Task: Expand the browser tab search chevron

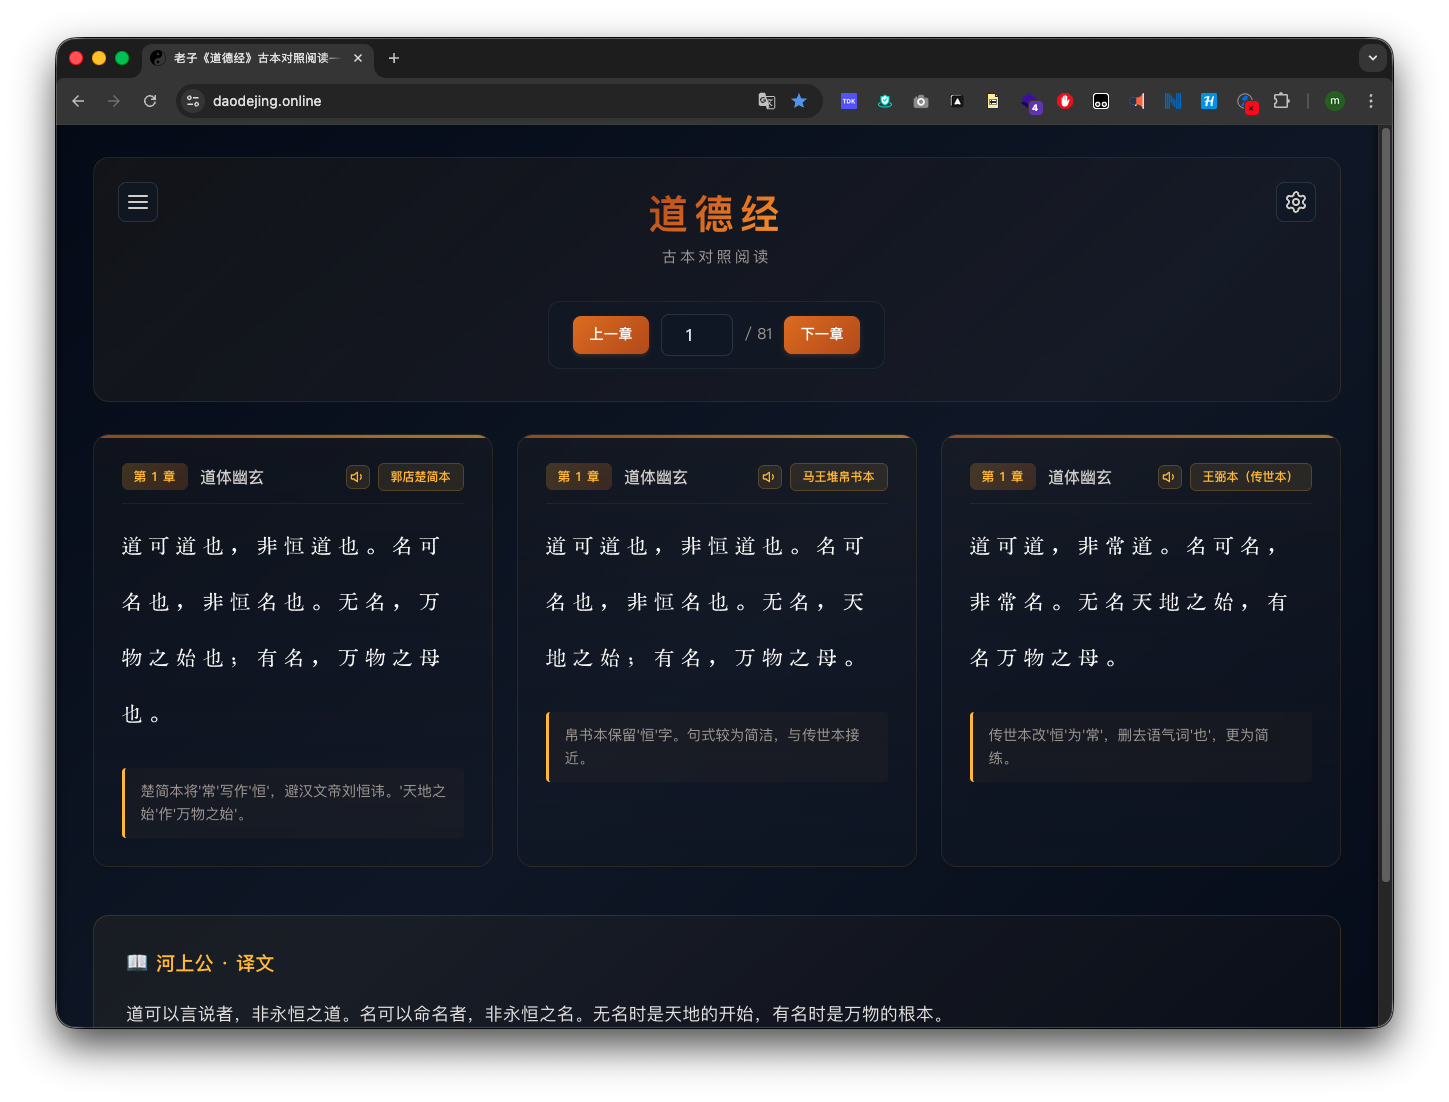Action: coord(1373,58)
